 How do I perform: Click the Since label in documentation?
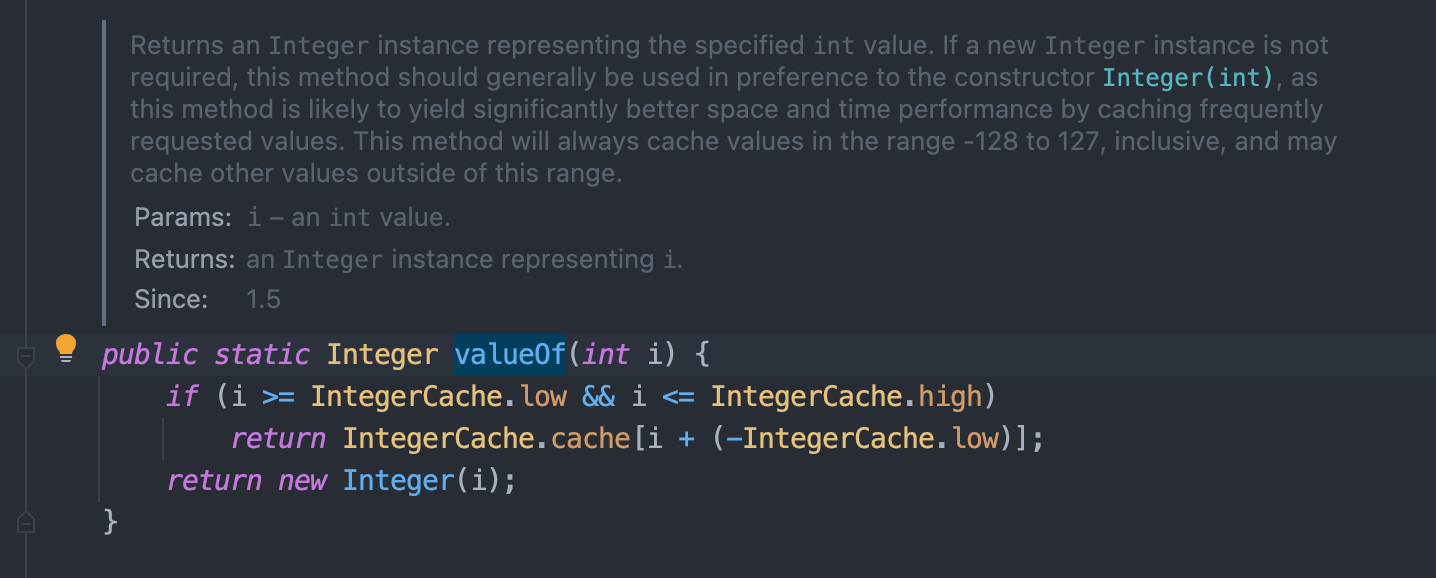171,299
